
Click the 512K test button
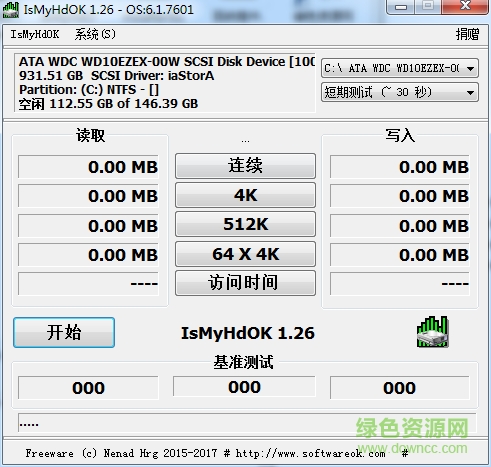coord(245,224)
